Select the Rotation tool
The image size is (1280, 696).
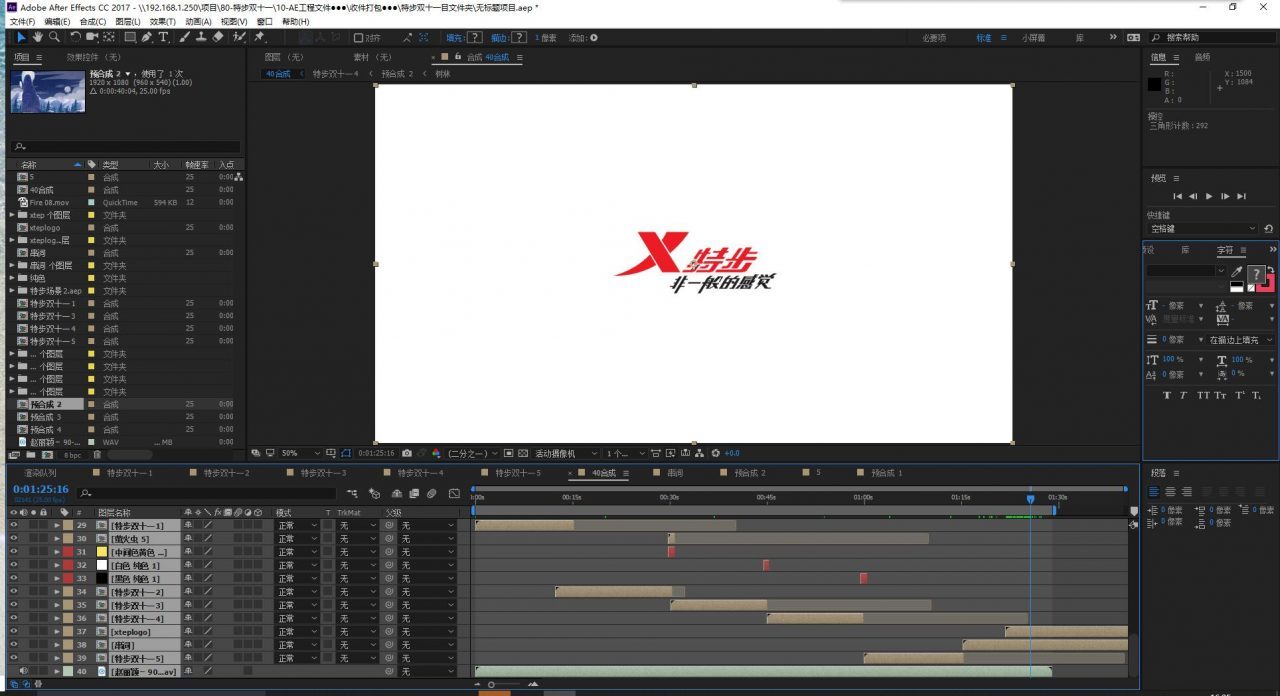76,37
